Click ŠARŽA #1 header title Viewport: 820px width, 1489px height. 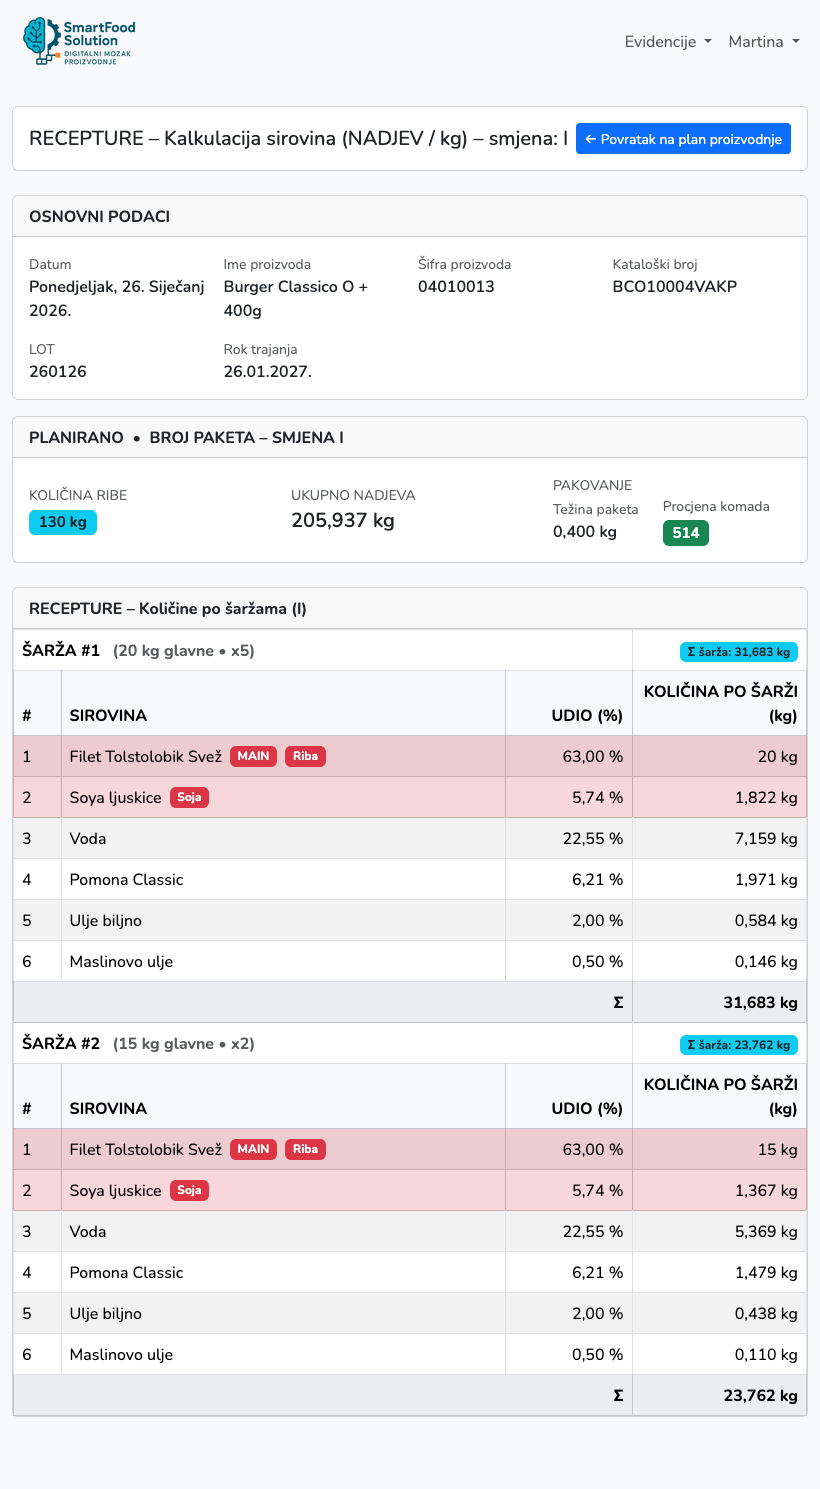pyautogui.click(x=61, y=651)
